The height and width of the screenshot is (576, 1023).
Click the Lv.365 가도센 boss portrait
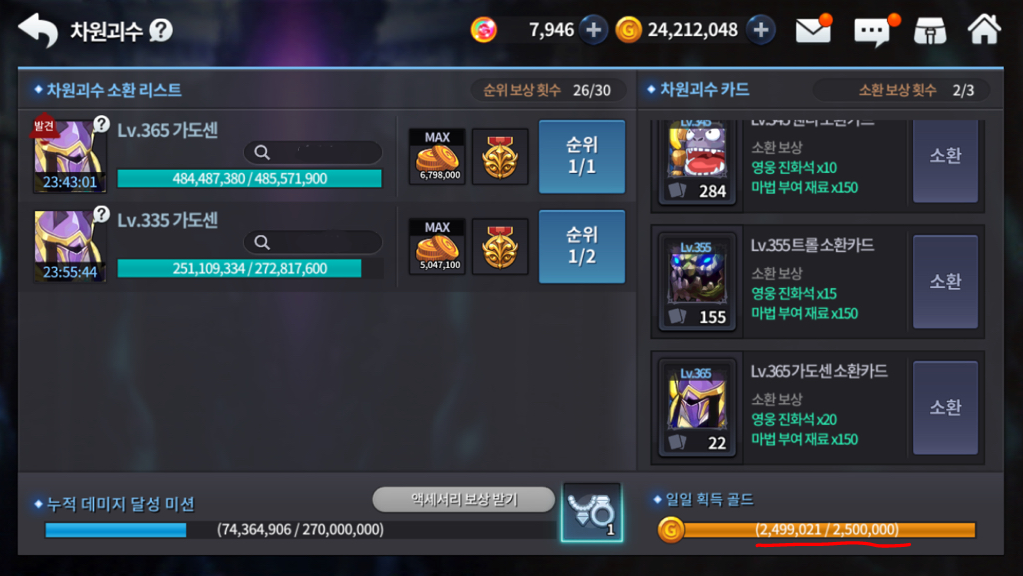coord(70,155)
